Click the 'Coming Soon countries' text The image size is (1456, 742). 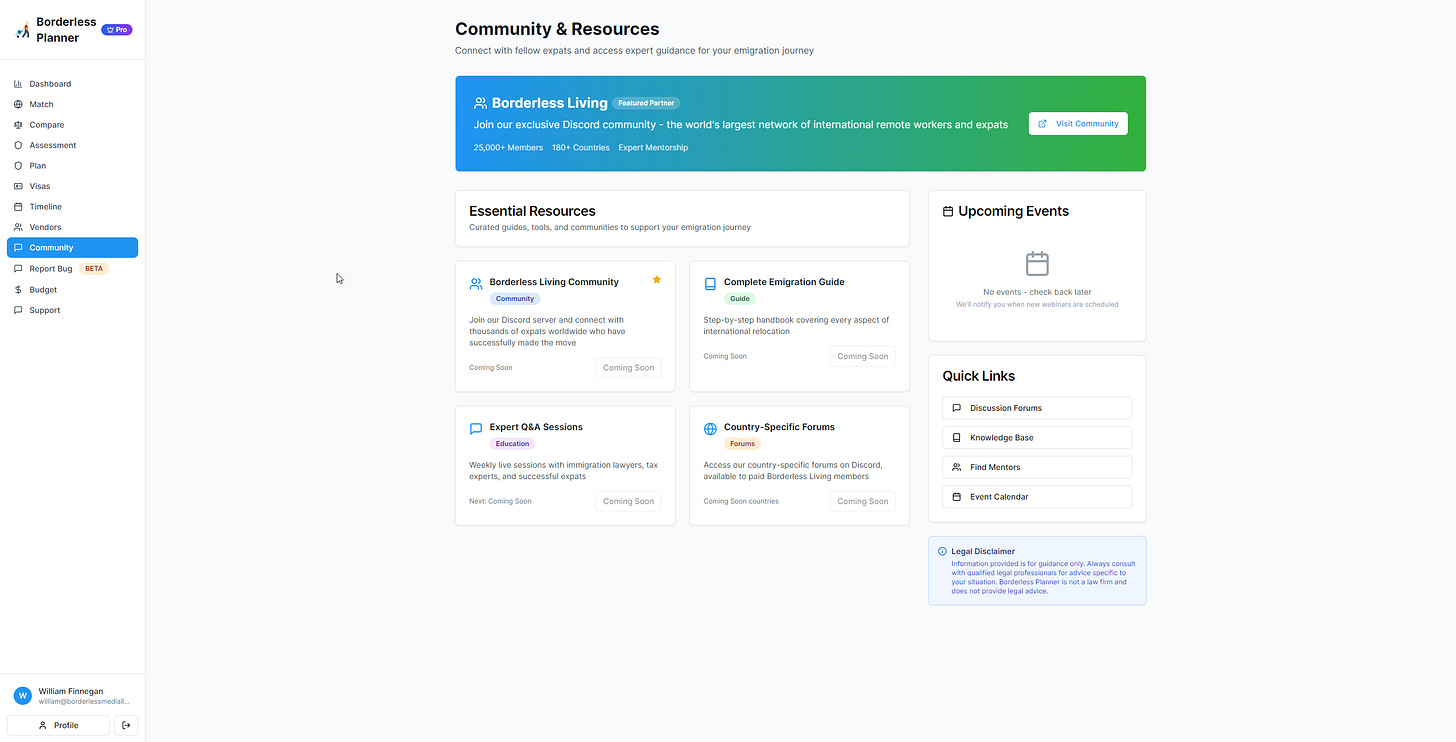click(741, 501)
